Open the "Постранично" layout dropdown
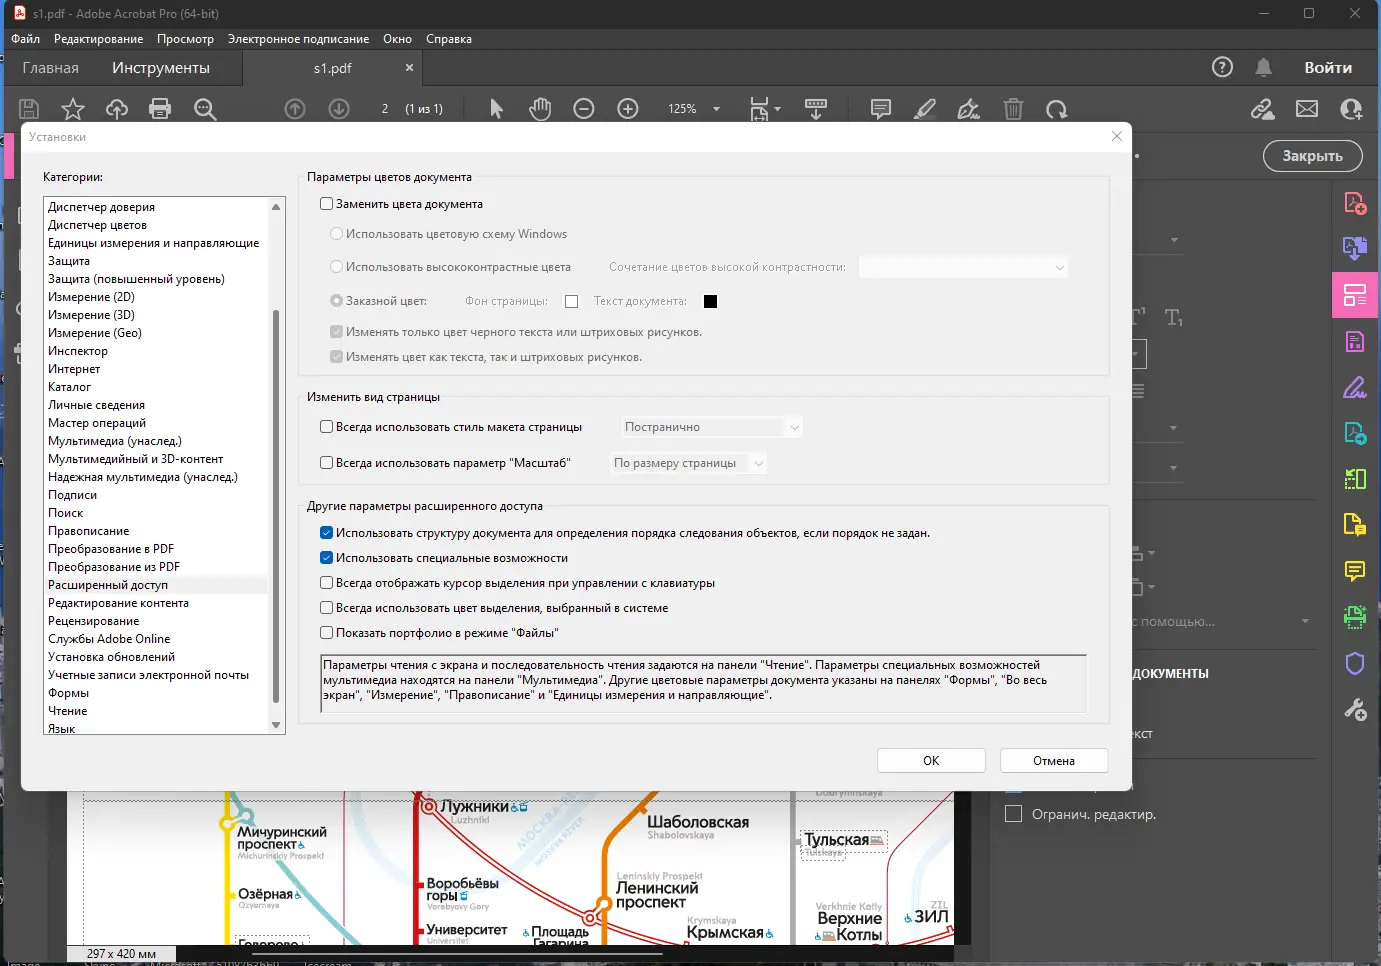The image size is (1381, 966). pos(712,427)
